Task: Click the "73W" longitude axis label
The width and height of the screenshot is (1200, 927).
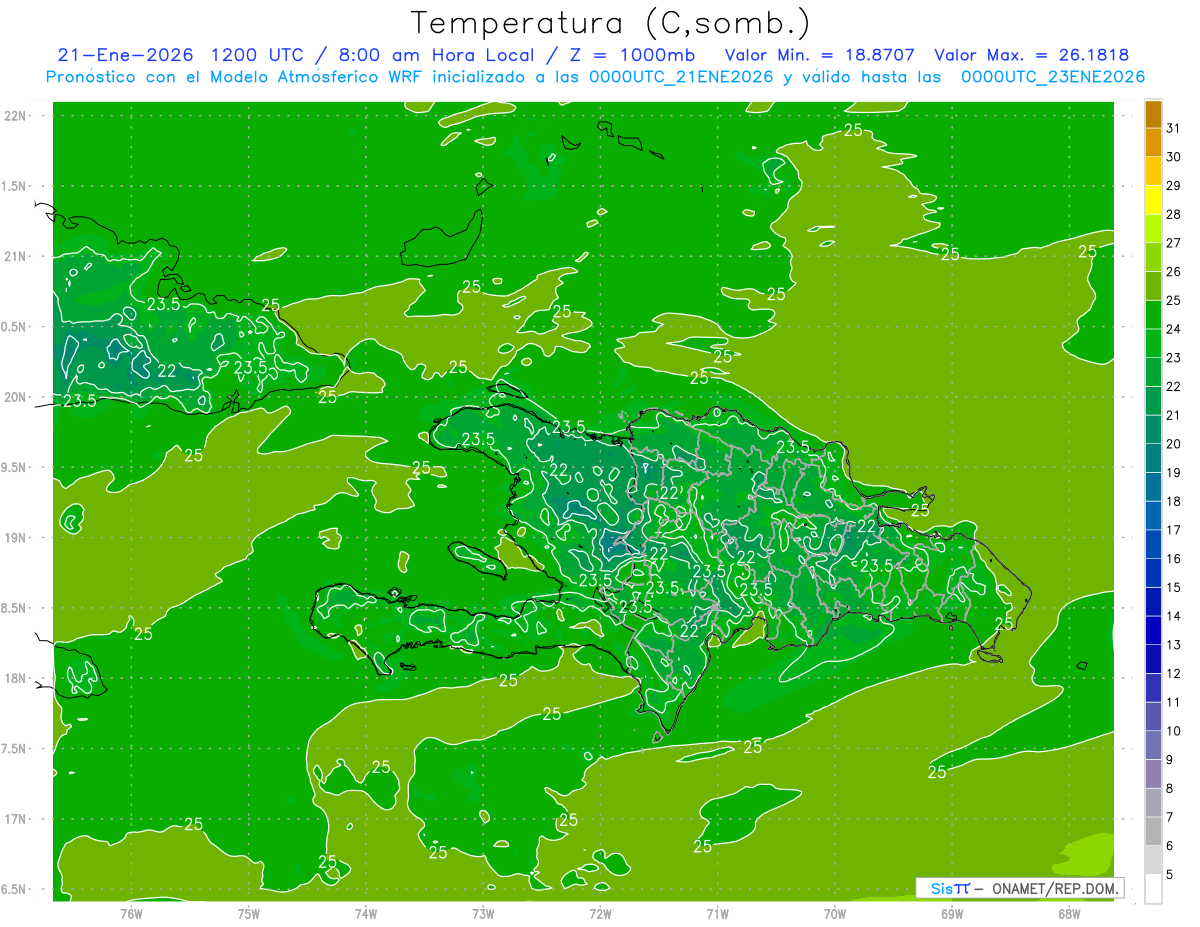Action: click(x=483, y=913)
